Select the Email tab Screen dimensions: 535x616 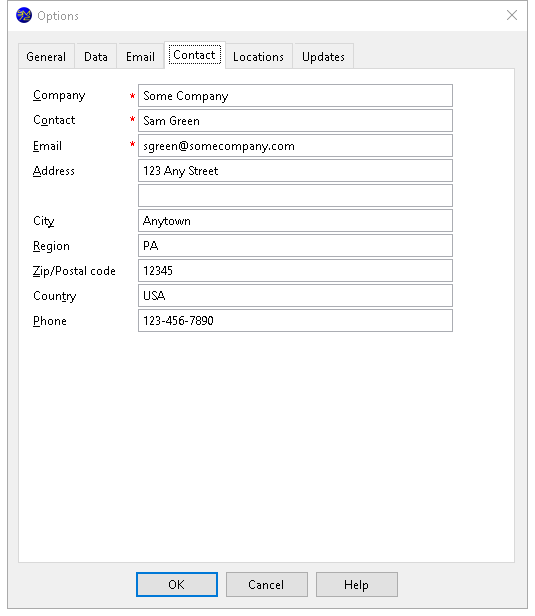140,57
